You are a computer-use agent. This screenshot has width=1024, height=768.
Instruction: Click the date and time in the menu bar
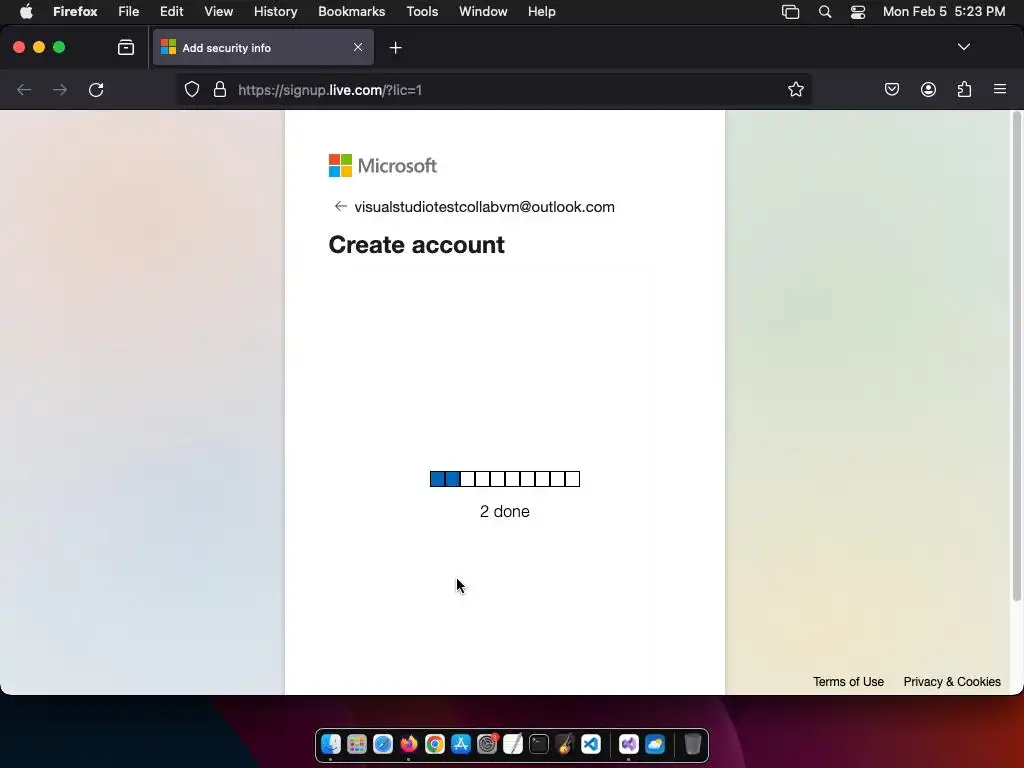click(x=944, y=12)
